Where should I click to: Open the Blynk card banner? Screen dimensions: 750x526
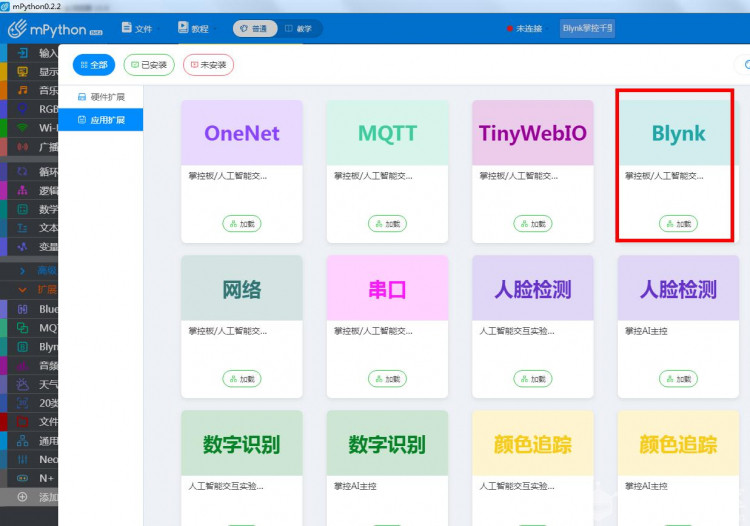[x=678, y=133]
